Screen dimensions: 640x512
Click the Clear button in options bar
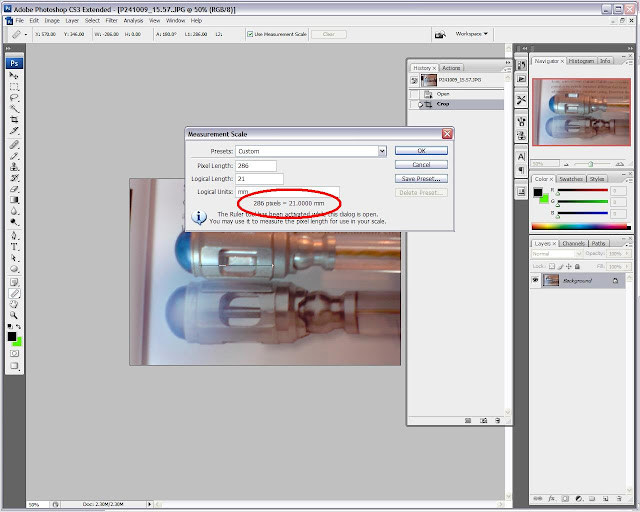tap(329, 34)
